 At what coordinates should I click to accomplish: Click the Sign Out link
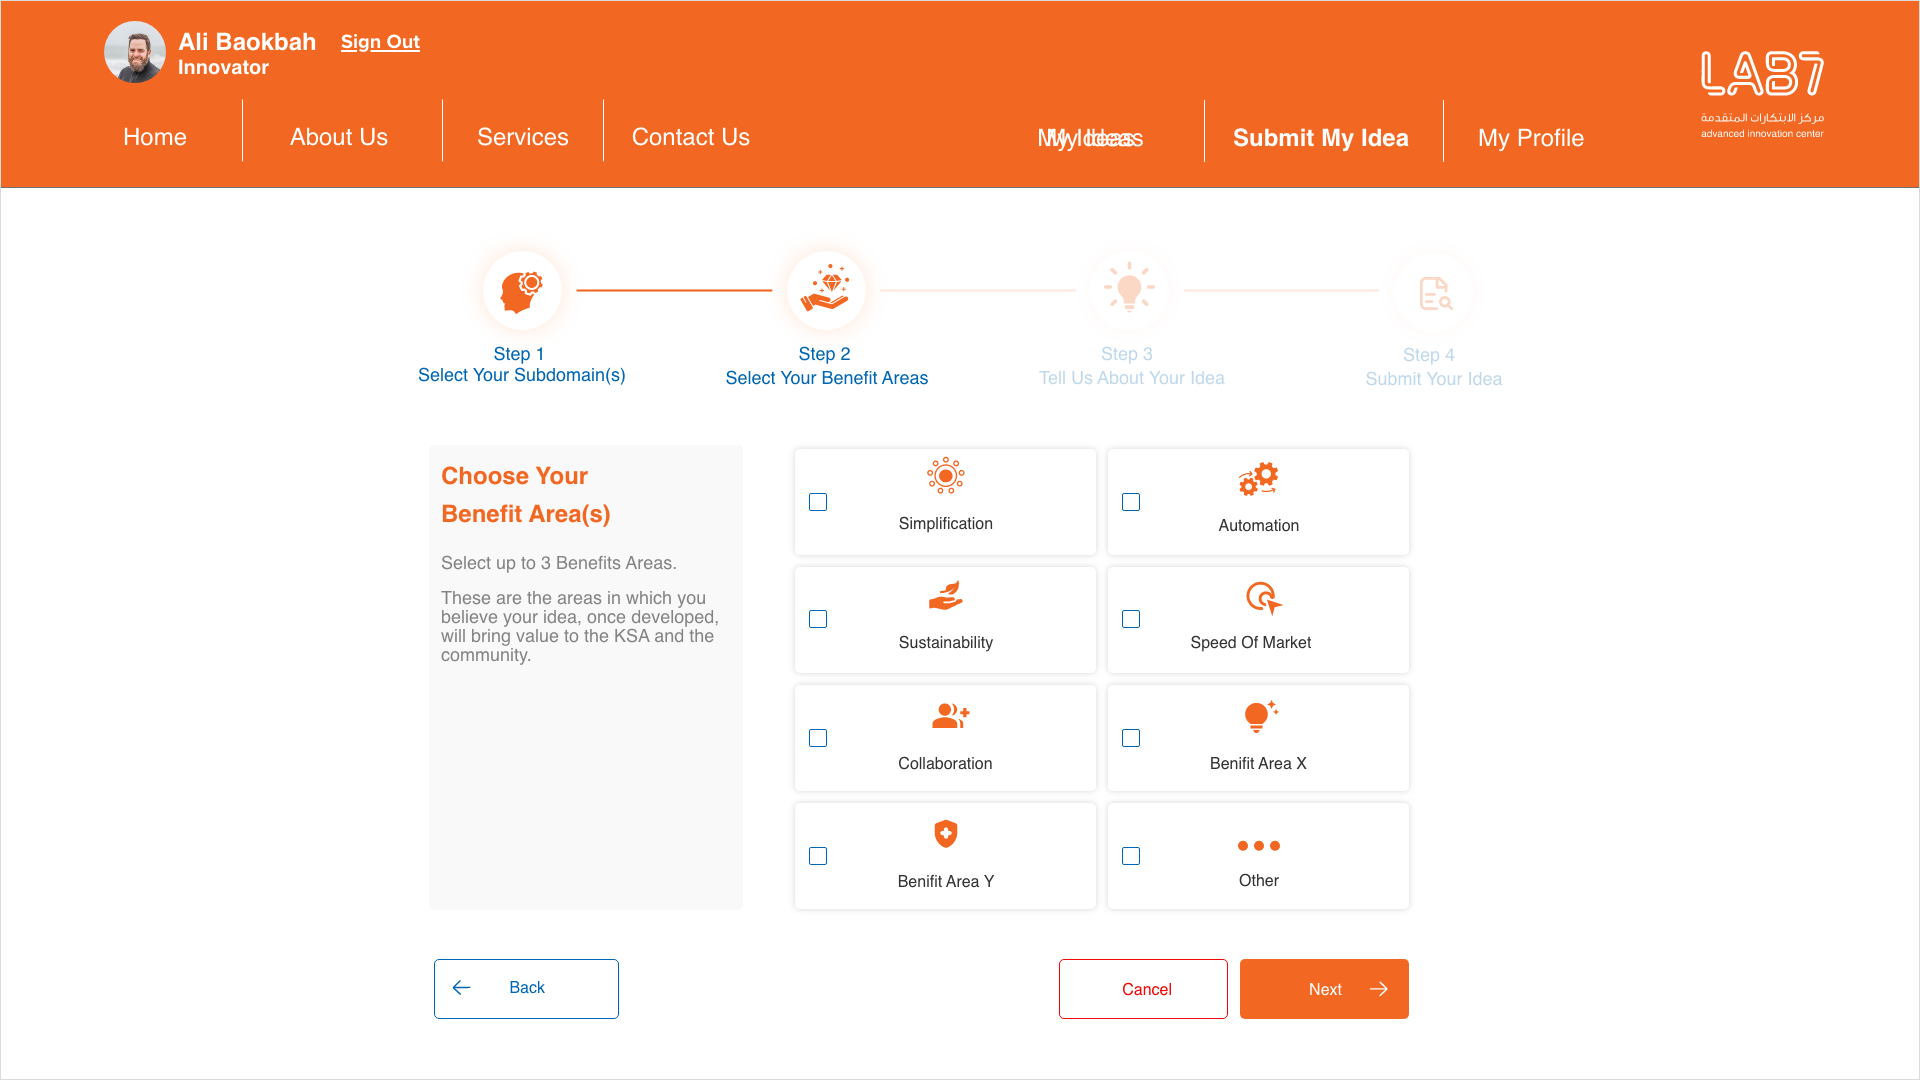(x=380, y=42)
